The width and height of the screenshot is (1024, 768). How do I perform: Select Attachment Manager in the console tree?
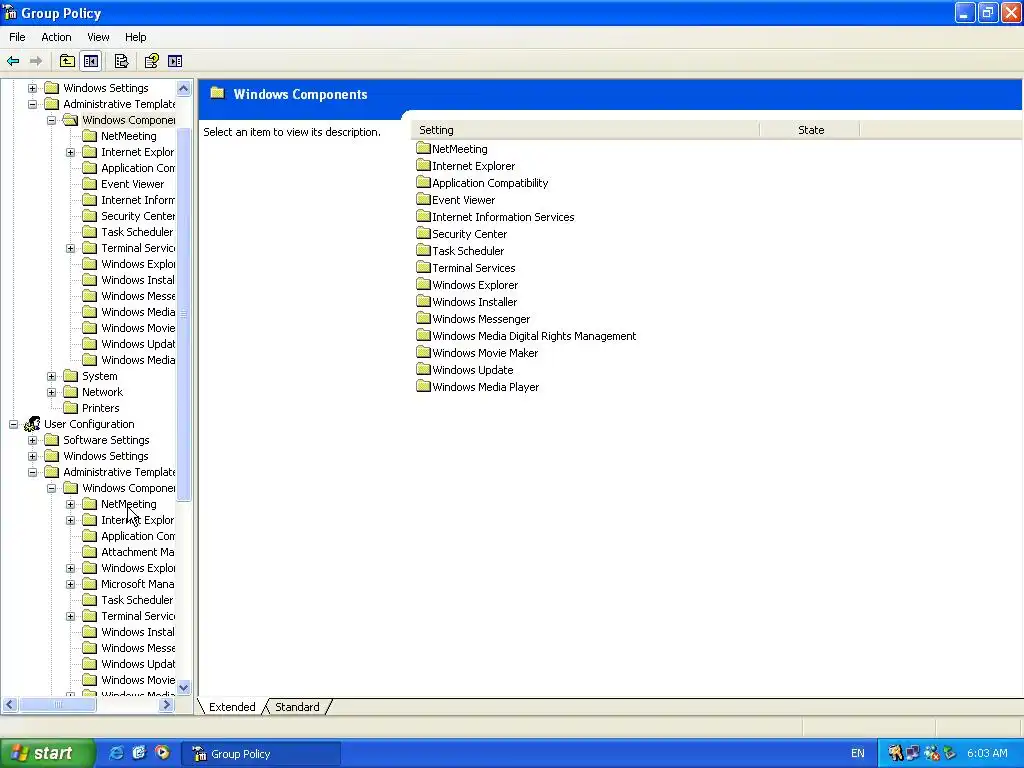[138, 552]
